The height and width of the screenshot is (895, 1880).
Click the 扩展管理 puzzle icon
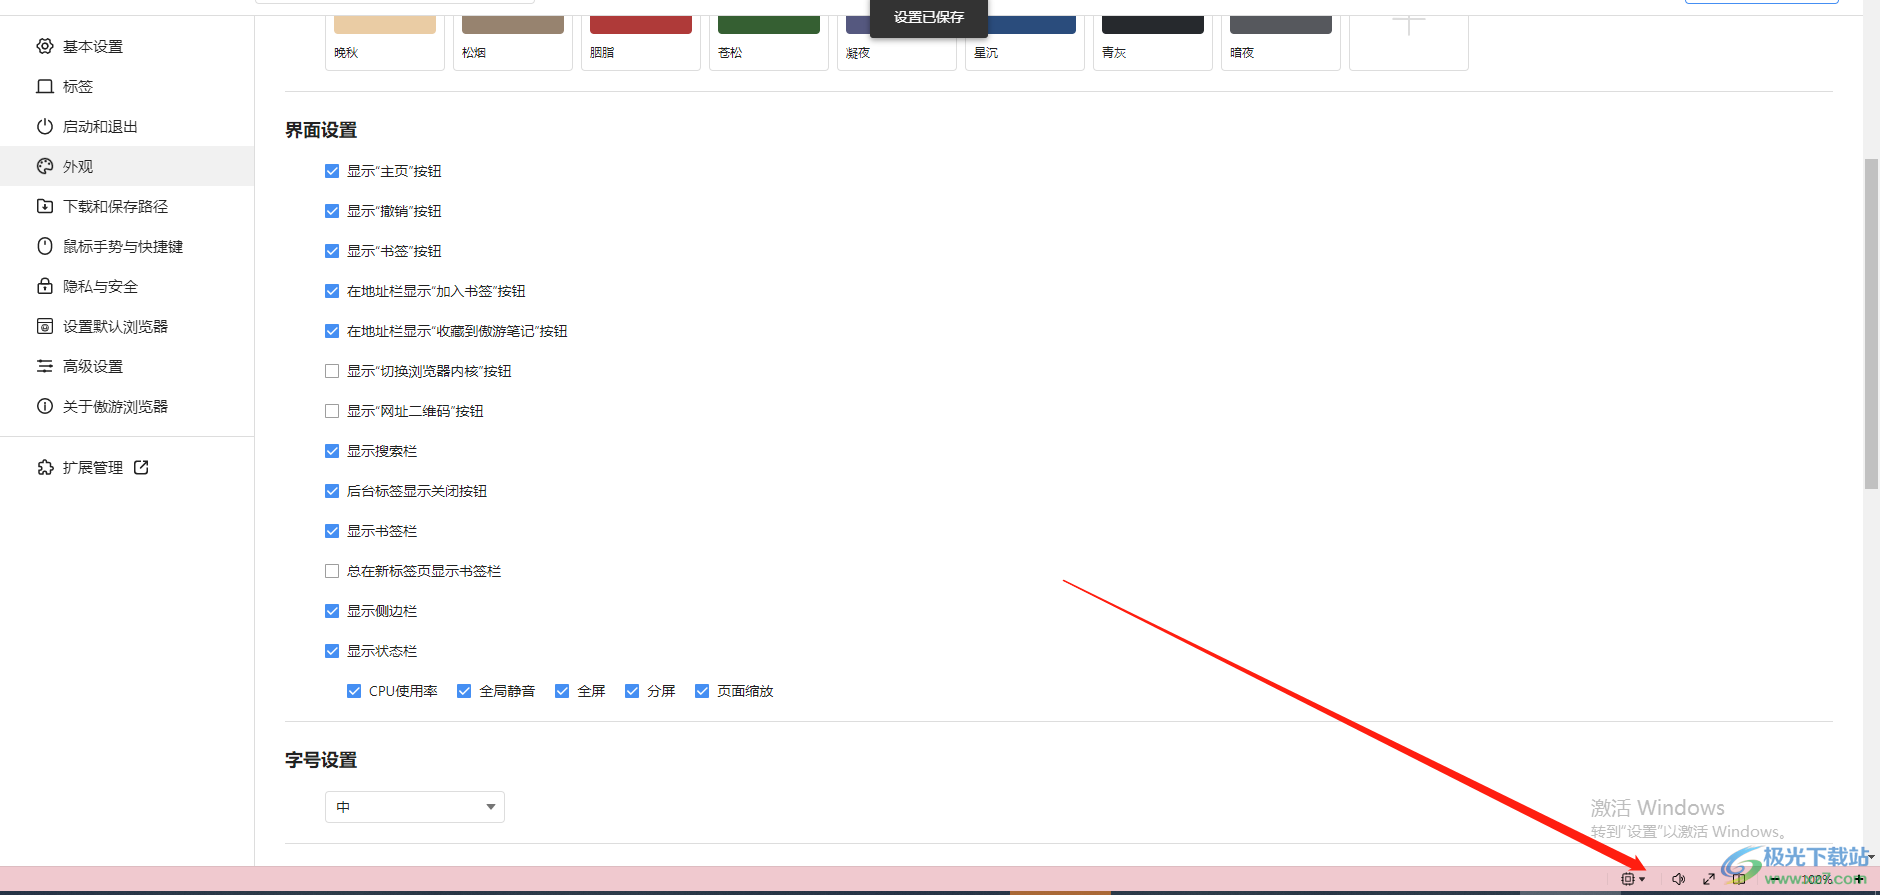pyautogui.click(x=45, y=467)
